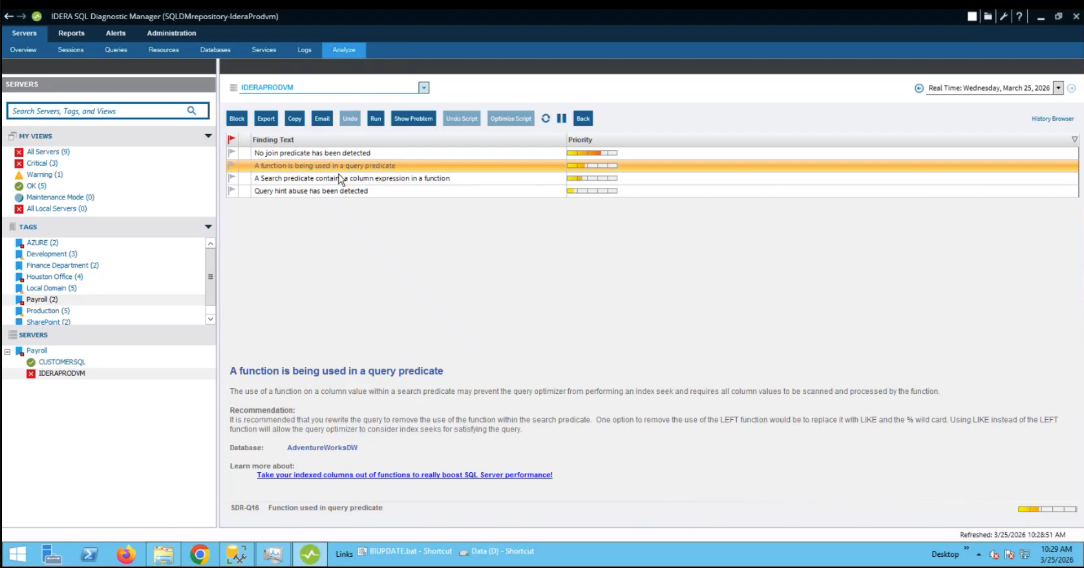The width and height of the screenshot is (1084, 568).
Task: Click the red flag column header icon
Action: pos(232,140)
